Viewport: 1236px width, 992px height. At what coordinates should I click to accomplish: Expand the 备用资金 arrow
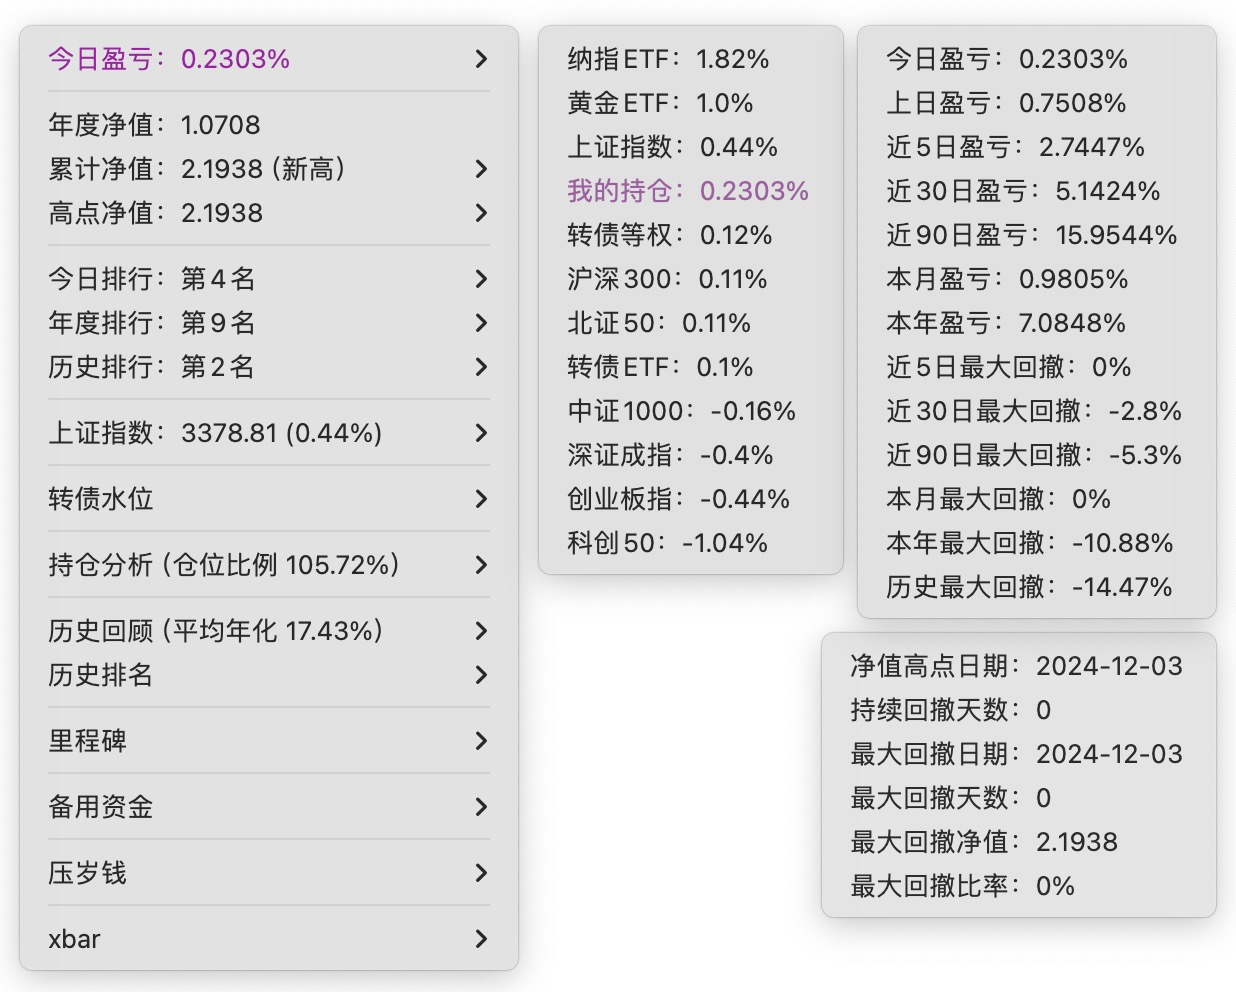coord(481,807)
